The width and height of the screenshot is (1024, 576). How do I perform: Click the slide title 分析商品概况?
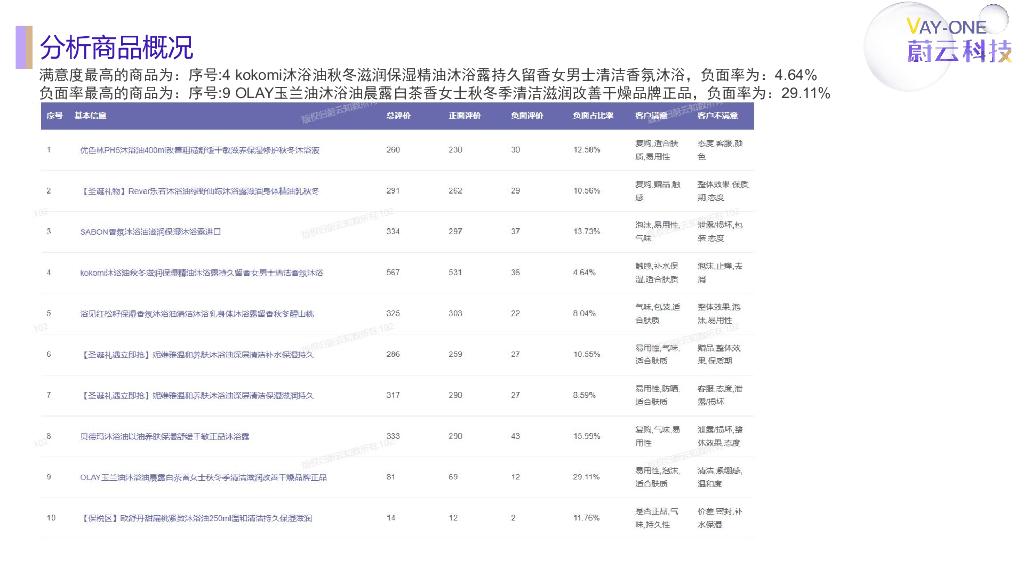point(116,47)
